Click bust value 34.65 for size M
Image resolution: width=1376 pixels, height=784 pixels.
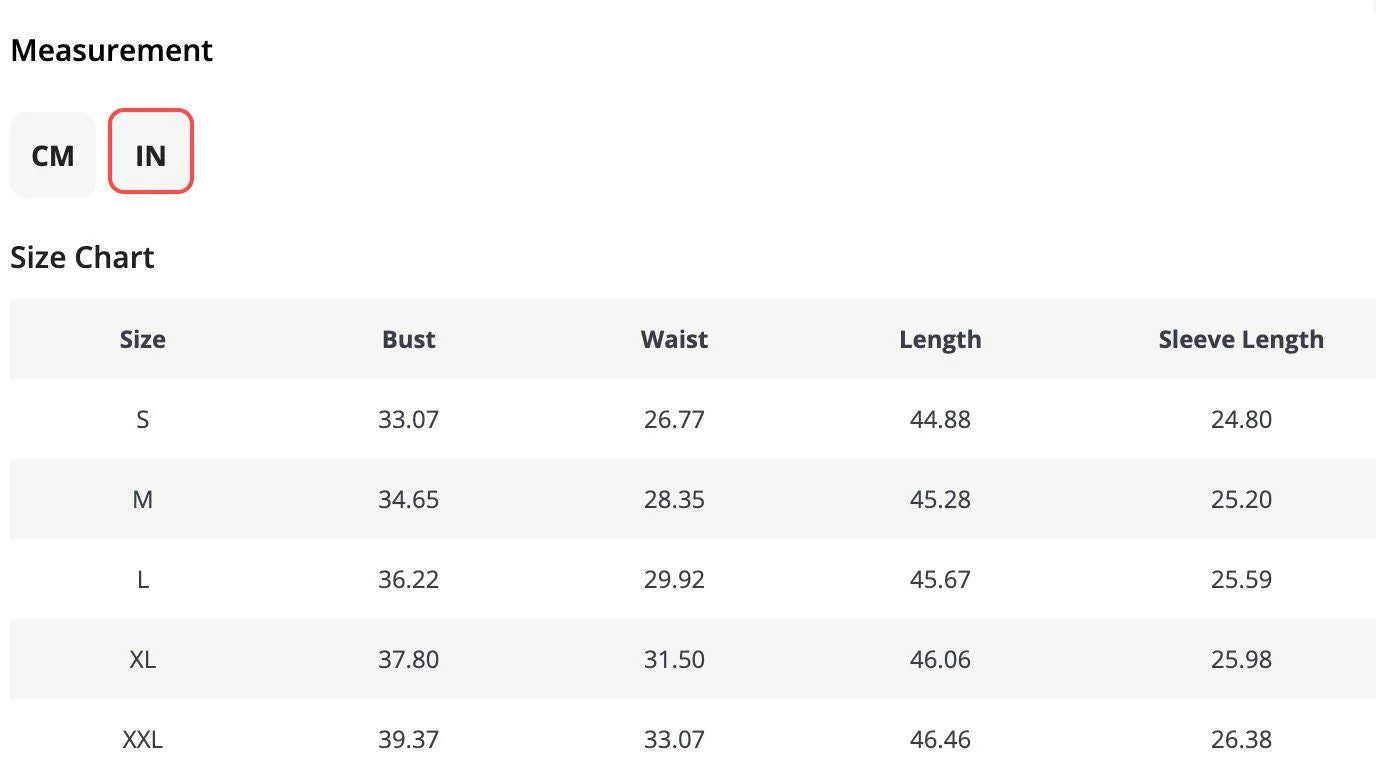pos(408,499)
